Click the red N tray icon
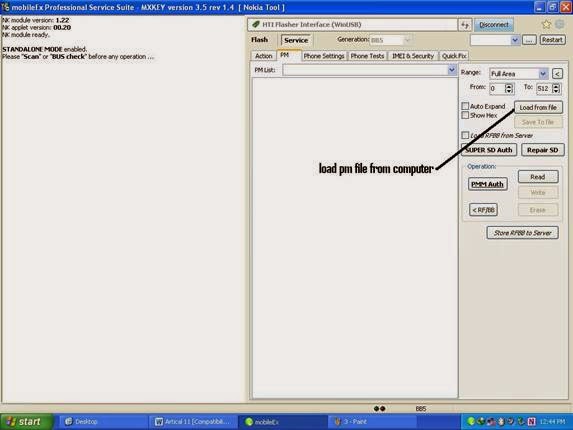 [x=531, y=422]
